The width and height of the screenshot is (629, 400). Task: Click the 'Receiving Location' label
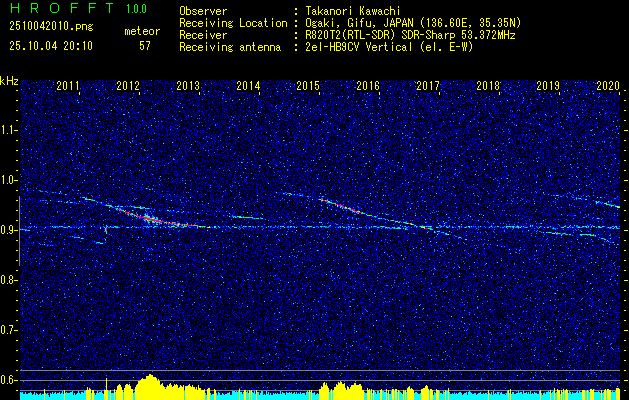233,23
